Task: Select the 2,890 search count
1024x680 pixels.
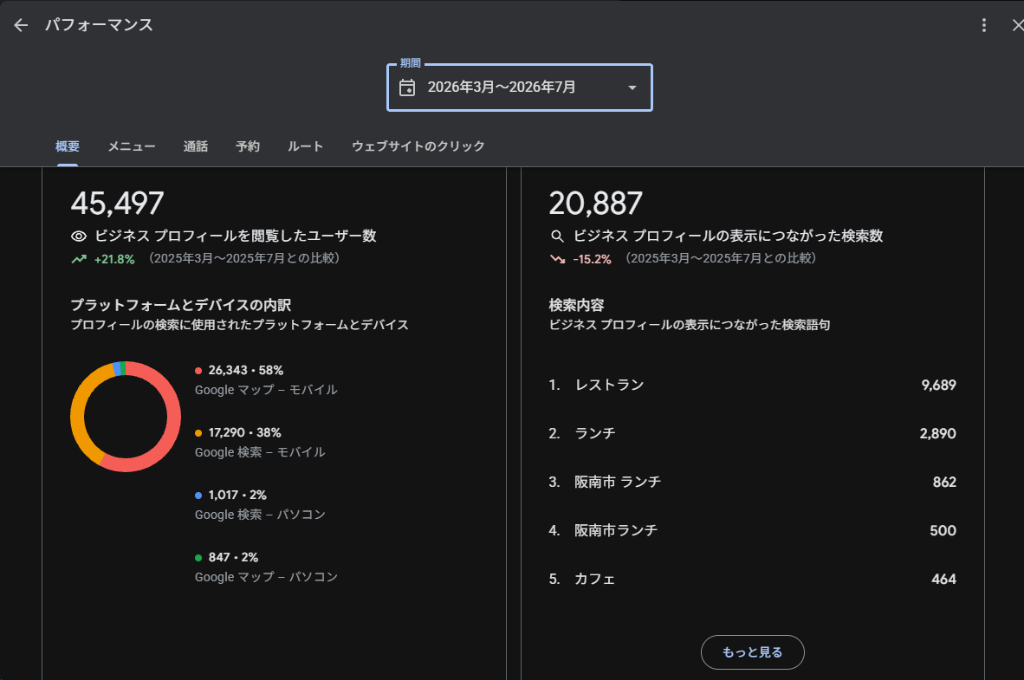Action: click(938, 434)
